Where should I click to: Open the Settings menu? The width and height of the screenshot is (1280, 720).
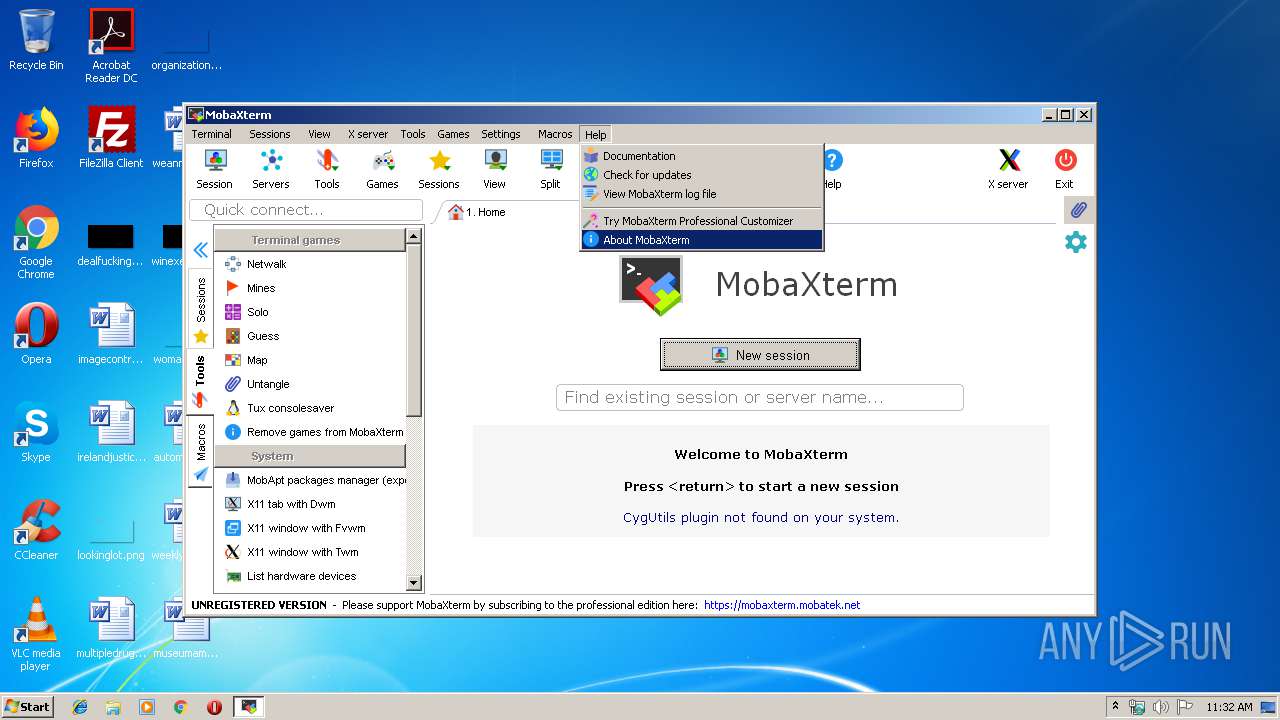coord(501,134)
